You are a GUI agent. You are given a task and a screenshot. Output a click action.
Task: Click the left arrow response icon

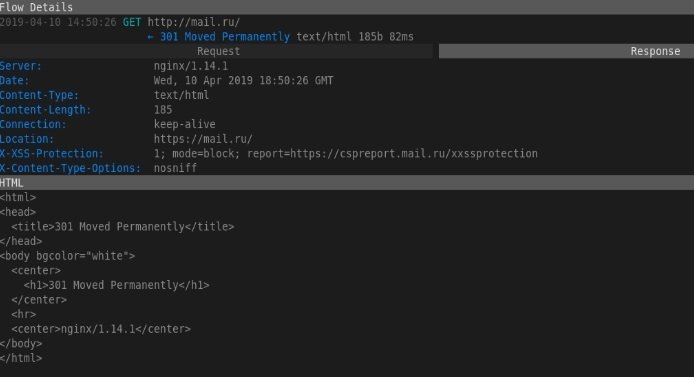150,37
